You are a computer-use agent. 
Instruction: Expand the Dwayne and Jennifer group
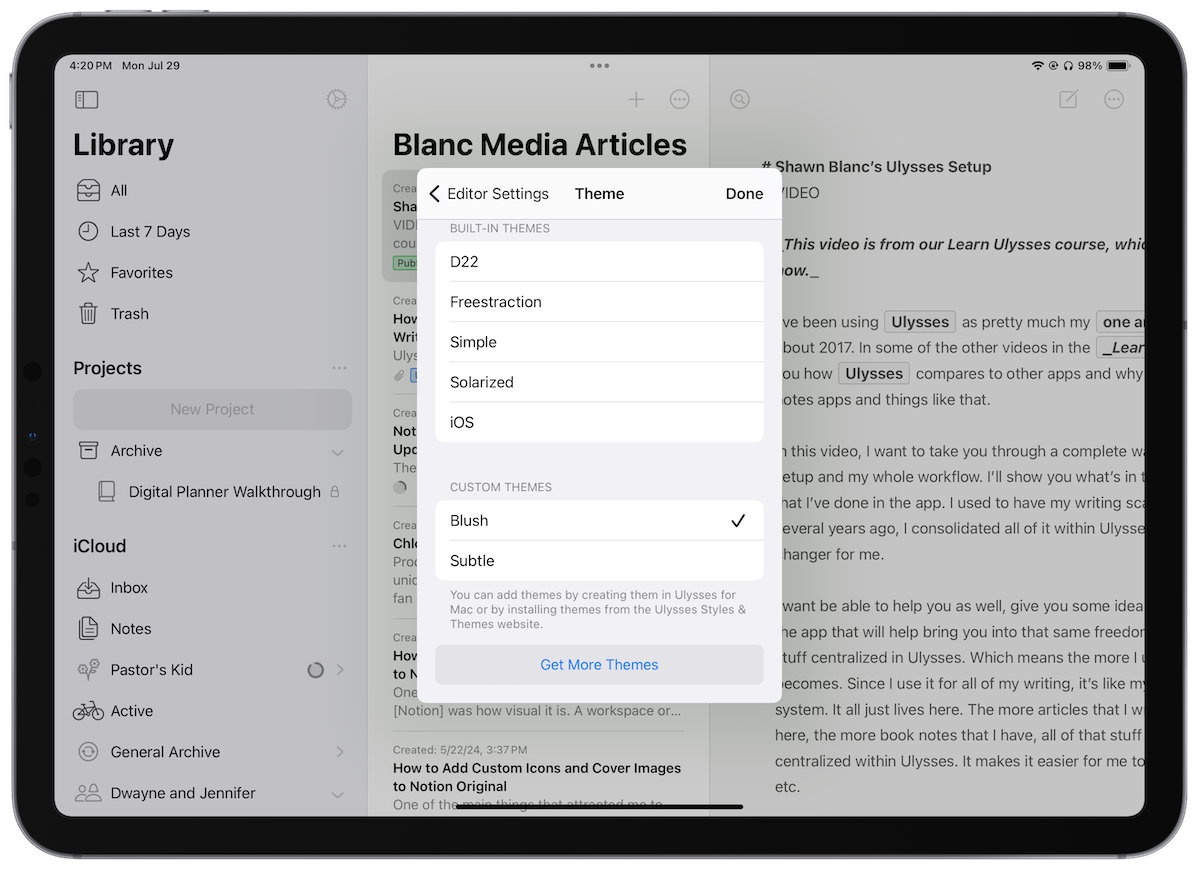tap(337, 794)
